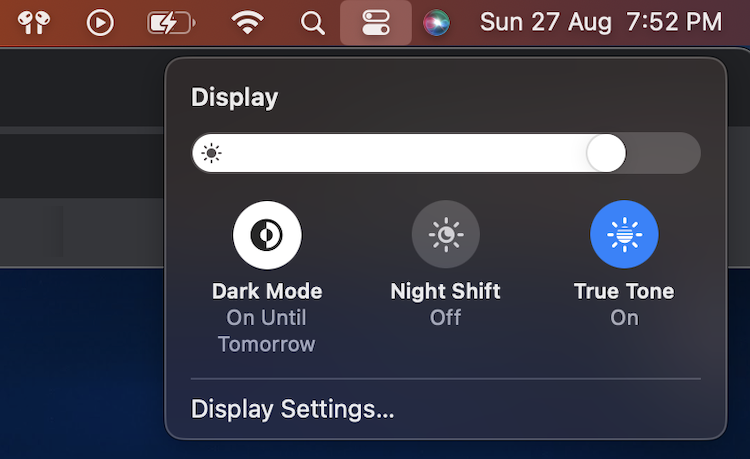Open the Wi-Fi menu
The width and height of the screenshot is (750, 459).
point(247,22)
